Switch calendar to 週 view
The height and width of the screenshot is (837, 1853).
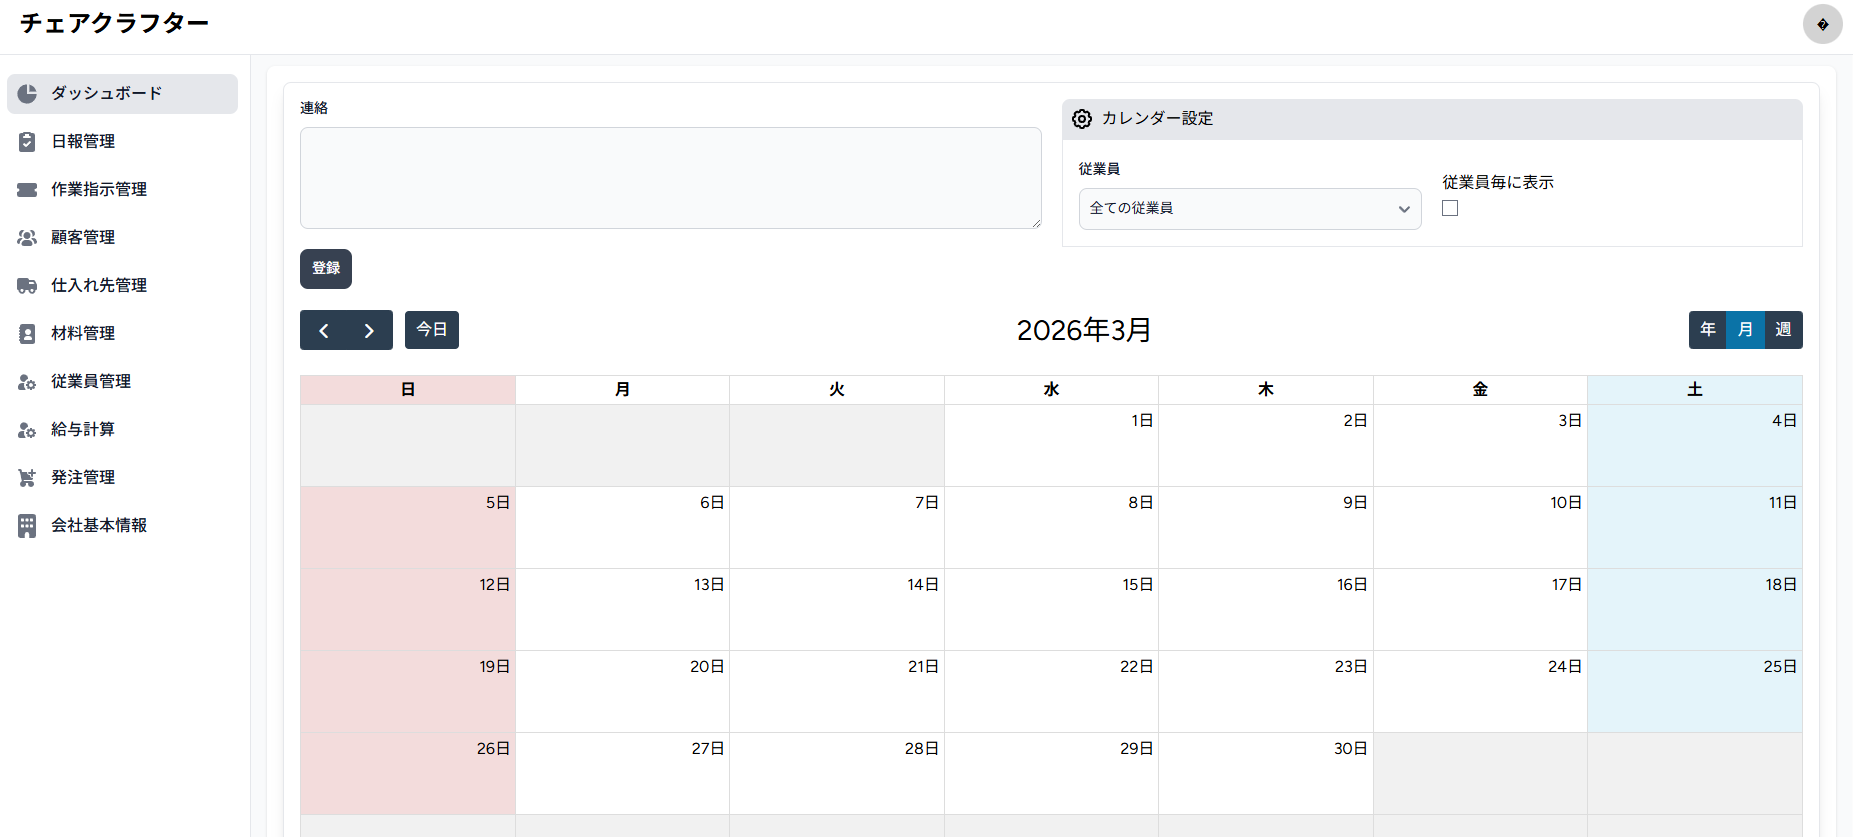click(x=1783, y=330)
